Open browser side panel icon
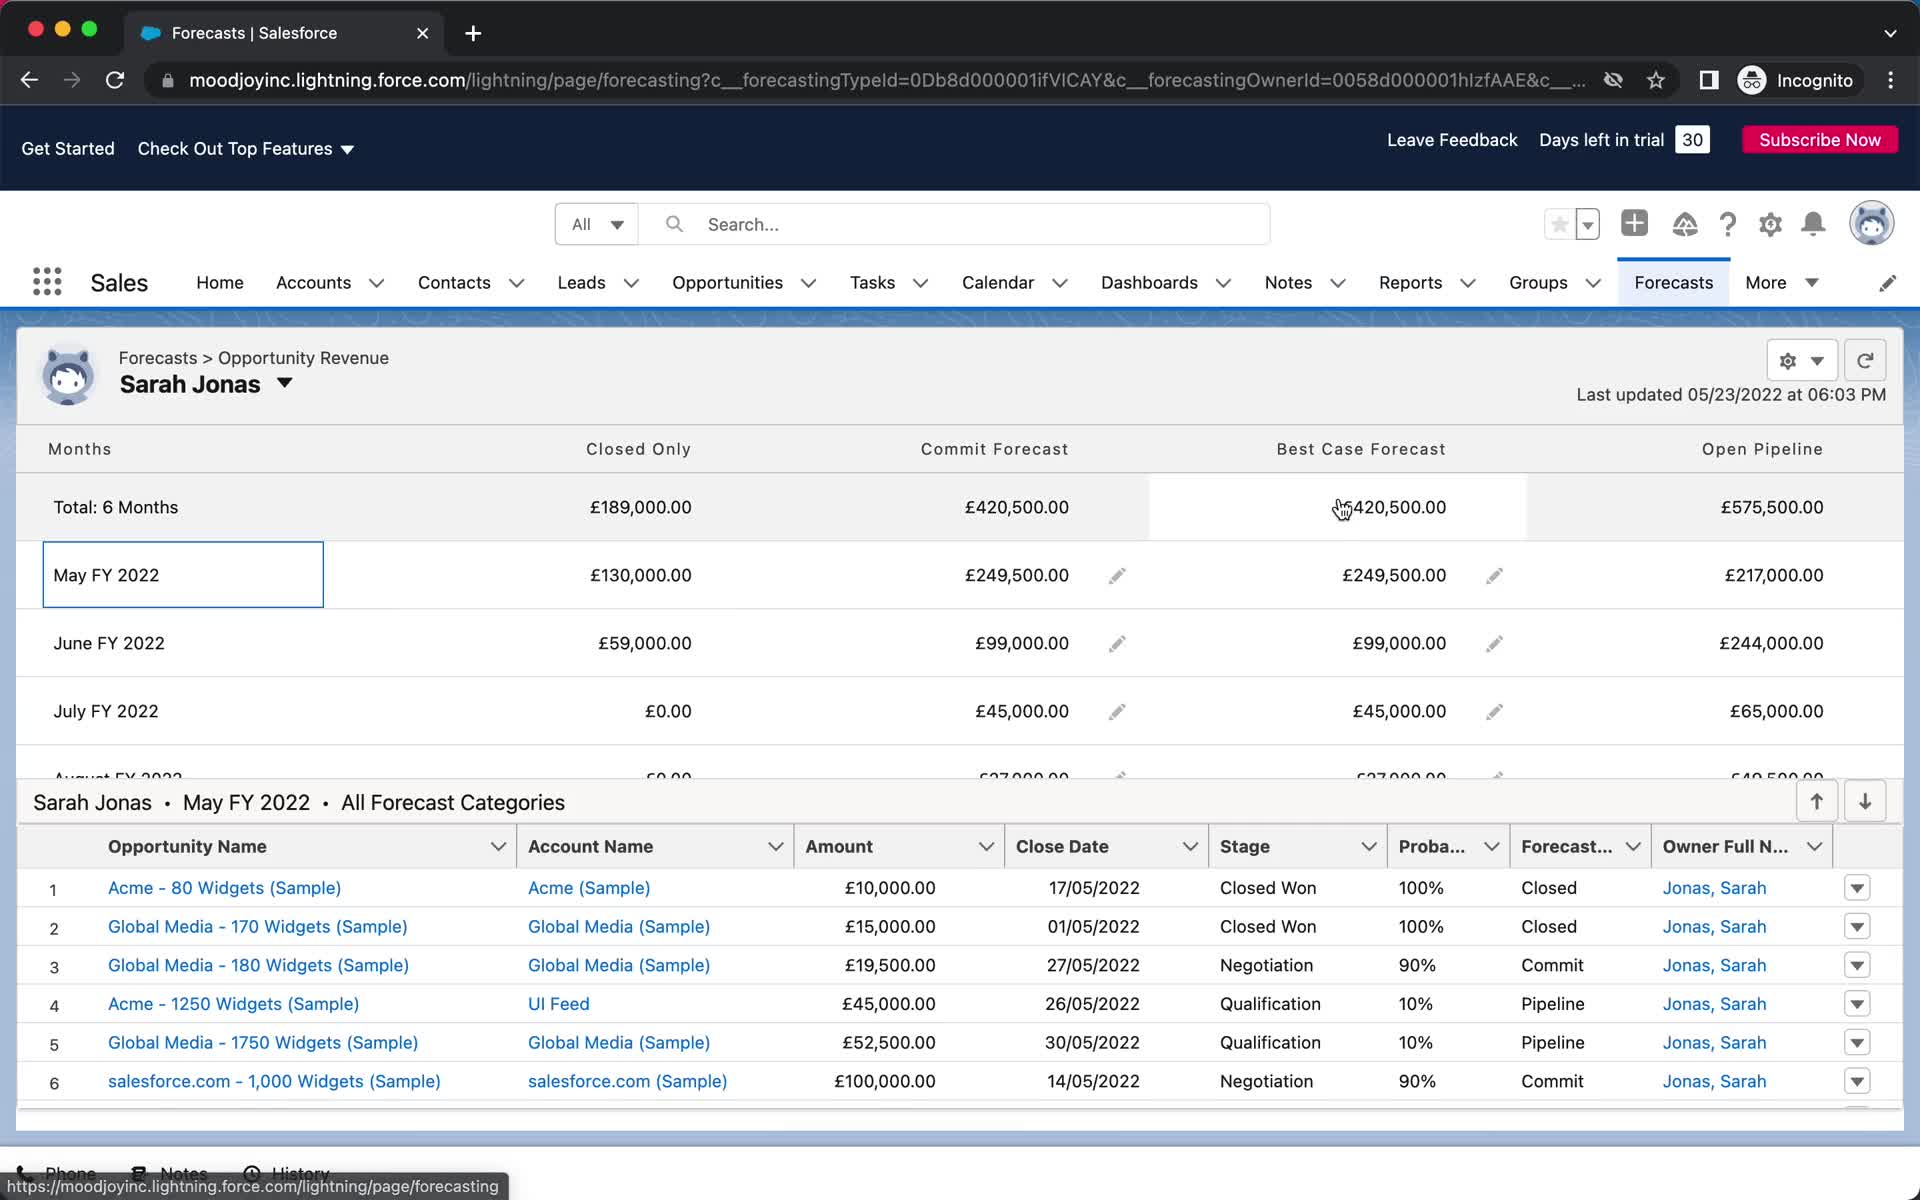The image size is (1920, 1200). tap(1709, 80)
